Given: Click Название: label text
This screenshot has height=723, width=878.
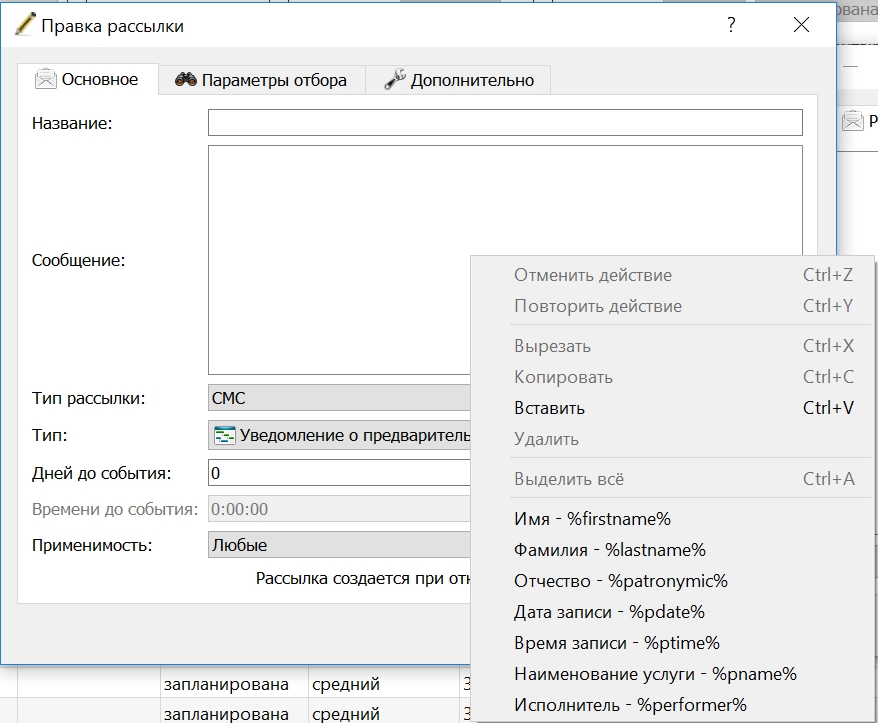Looking at the screenshot, I should pos(72,123).
